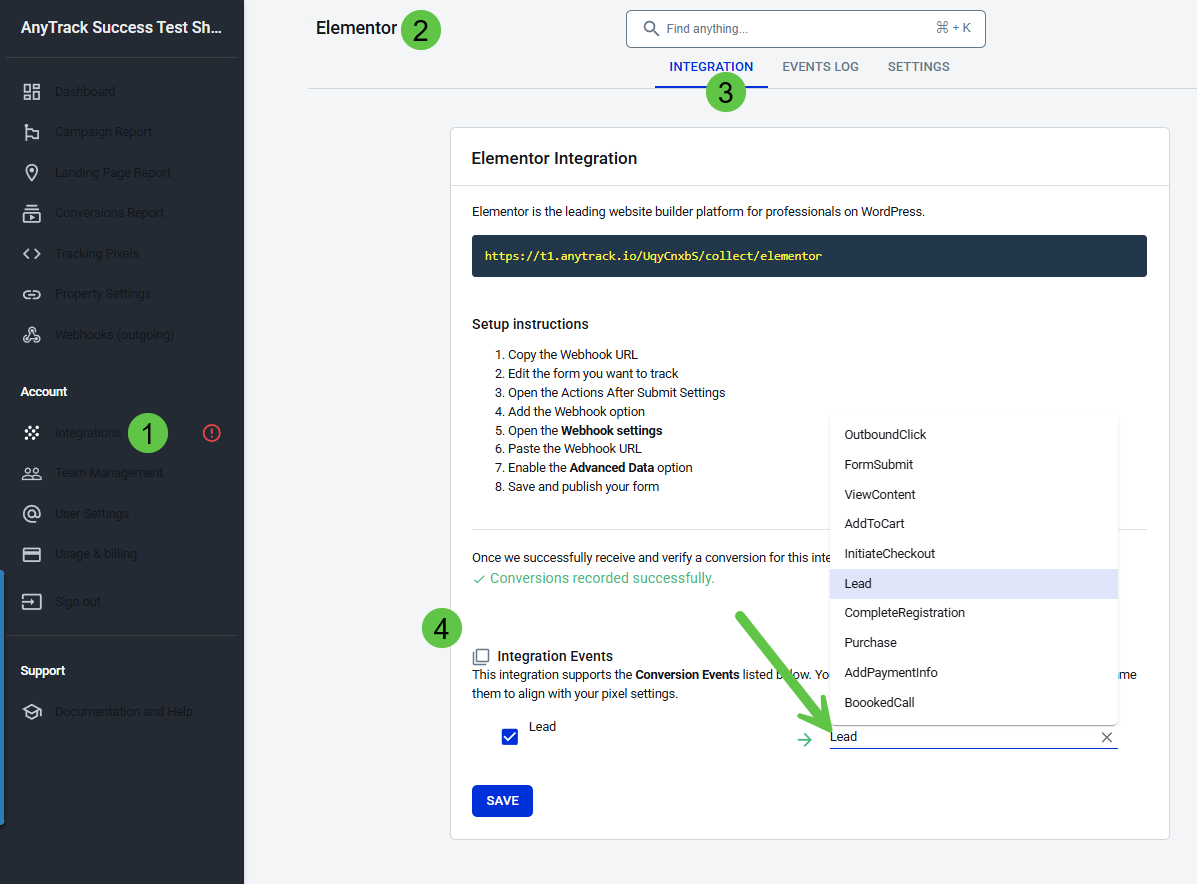Click step "Save and publish your form"
The image size is (1197, 884).
pos(583,487)
